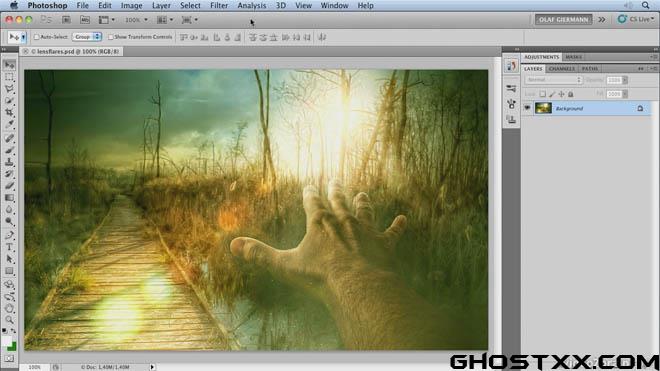Click the OLAF GIERMANN workspace button
This screenshot has width=660, height=371.
point(563,19)
